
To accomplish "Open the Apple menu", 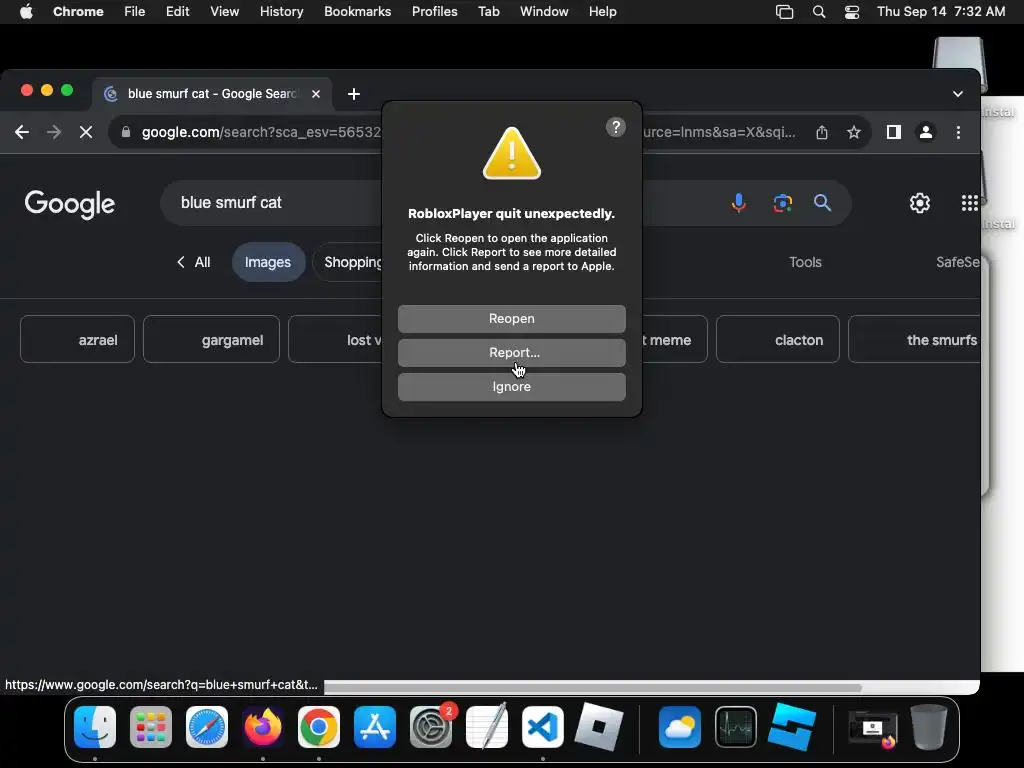I will click(26, 12).
